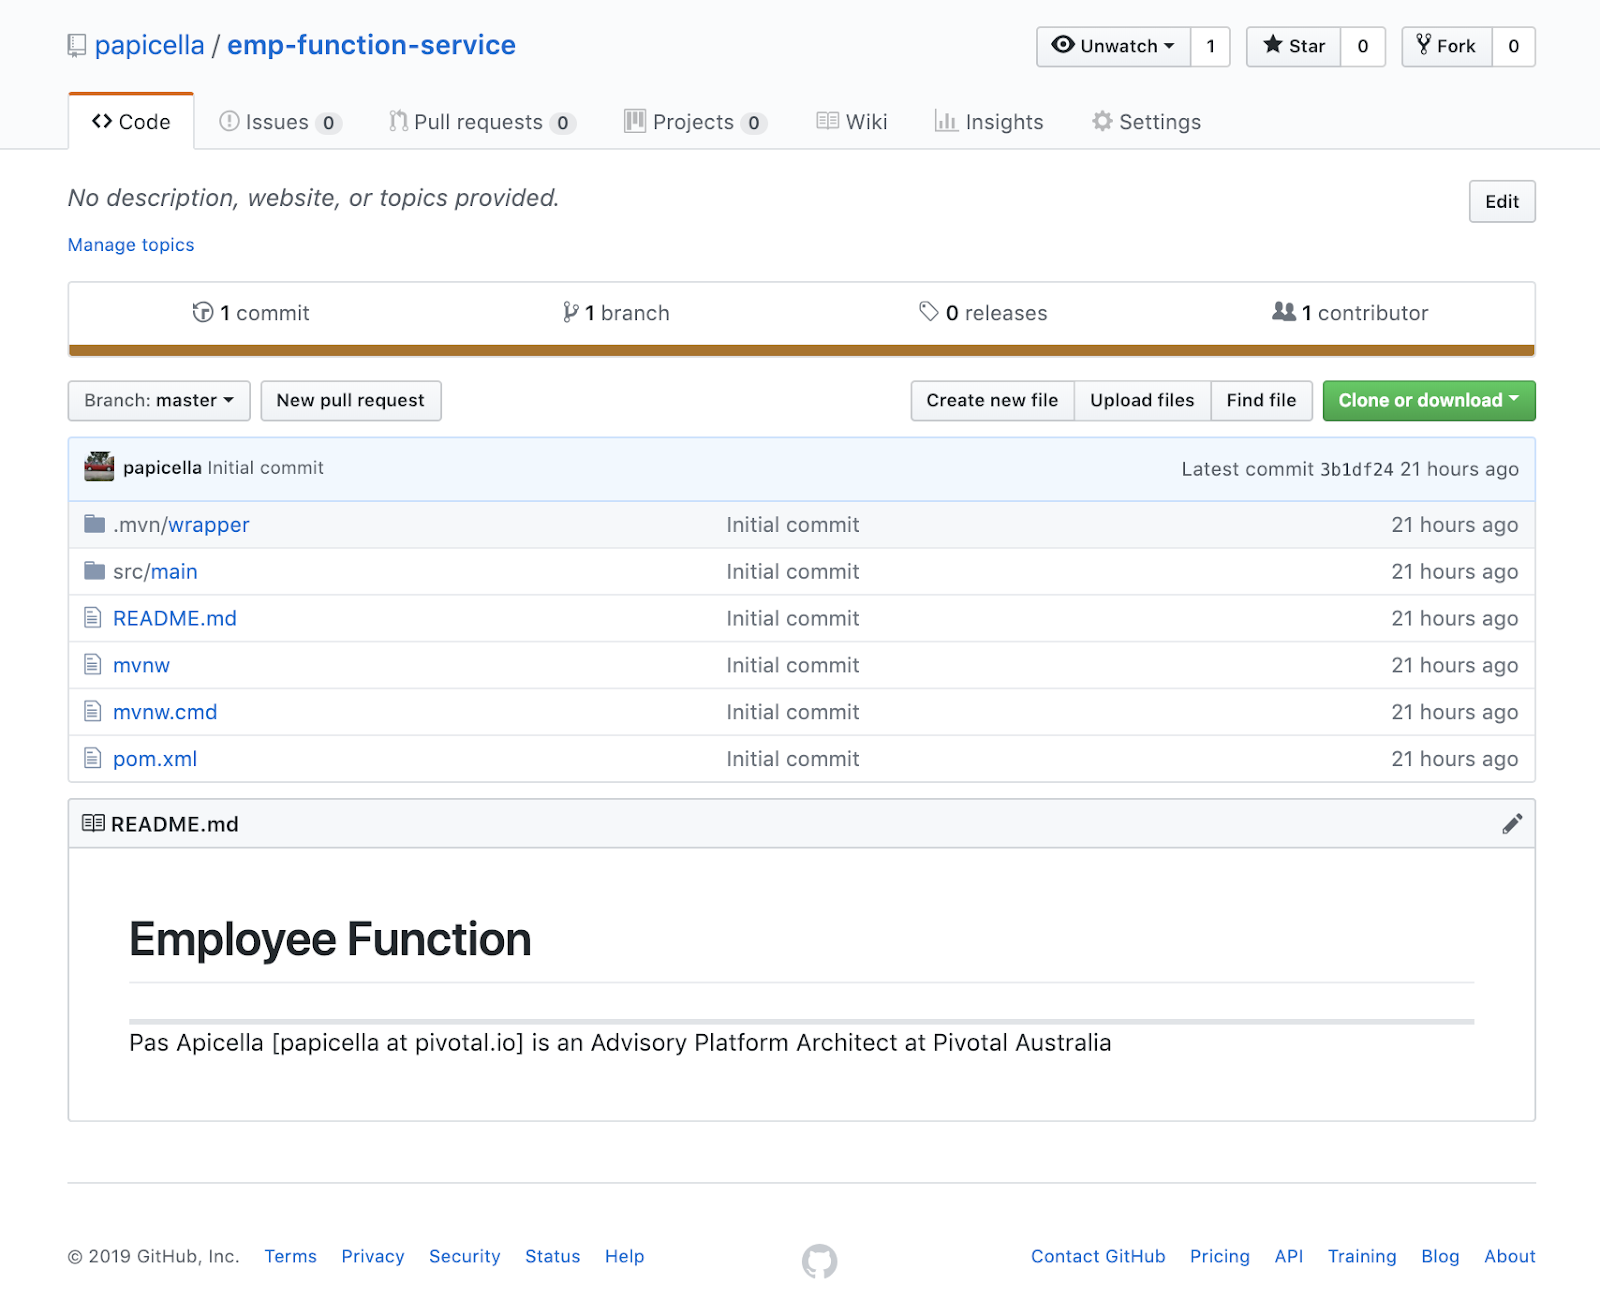Click New pull request button
The image size is (1600, 1300).
coord(351,400)
